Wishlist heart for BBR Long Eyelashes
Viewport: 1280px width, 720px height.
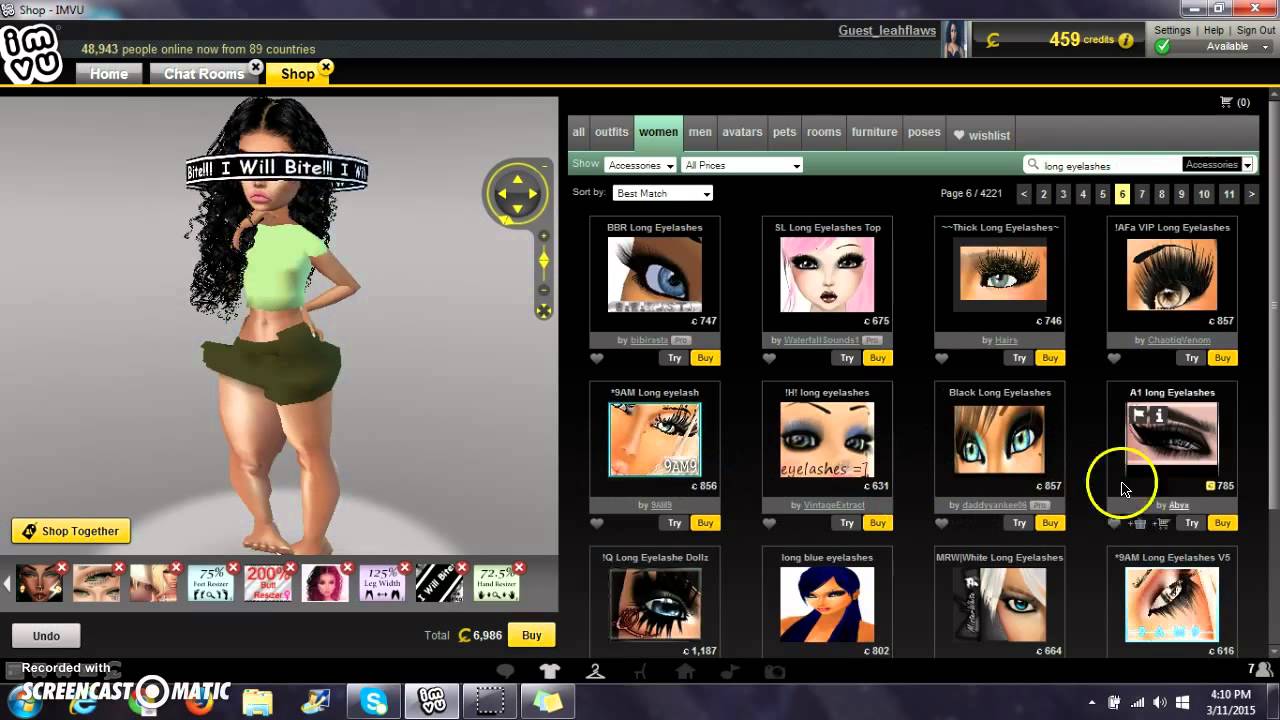tap(597, 358)
